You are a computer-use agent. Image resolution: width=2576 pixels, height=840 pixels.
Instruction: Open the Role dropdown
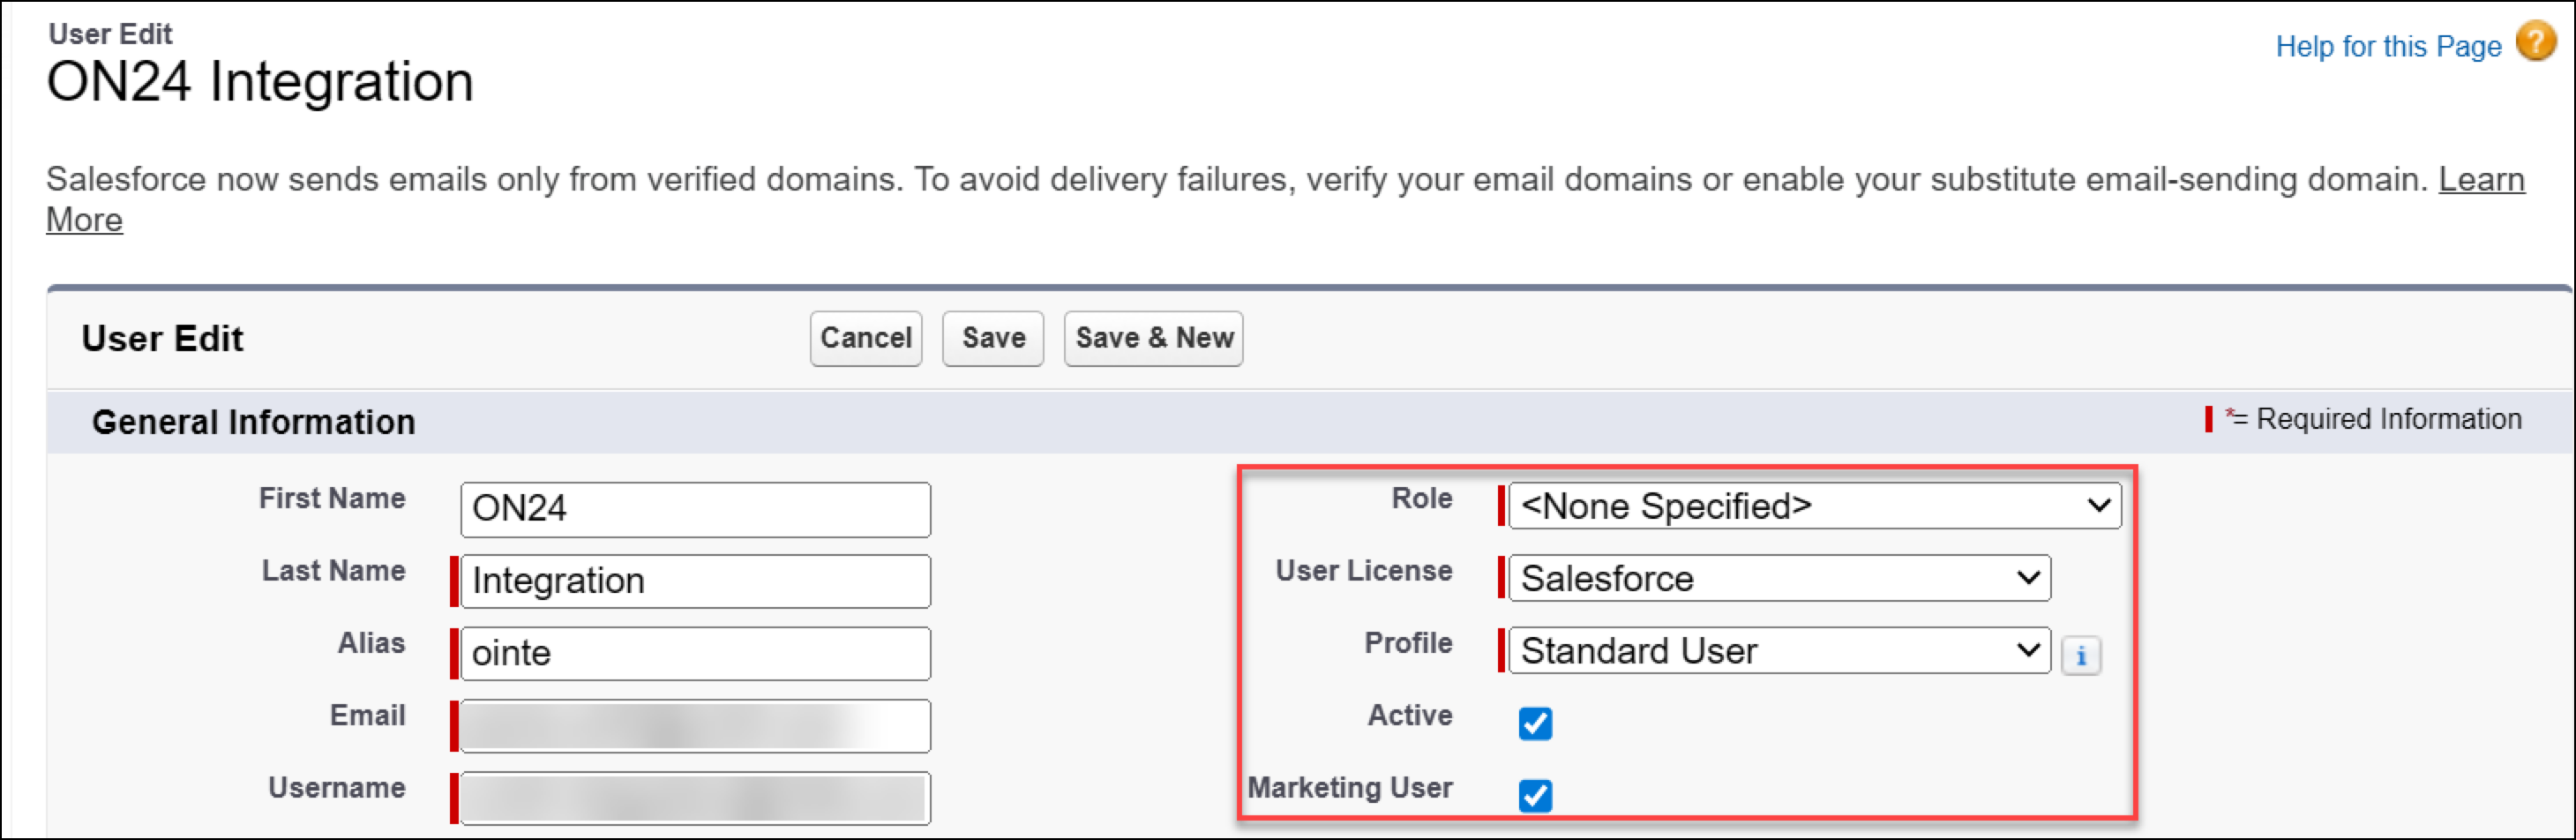[1814, 506]
